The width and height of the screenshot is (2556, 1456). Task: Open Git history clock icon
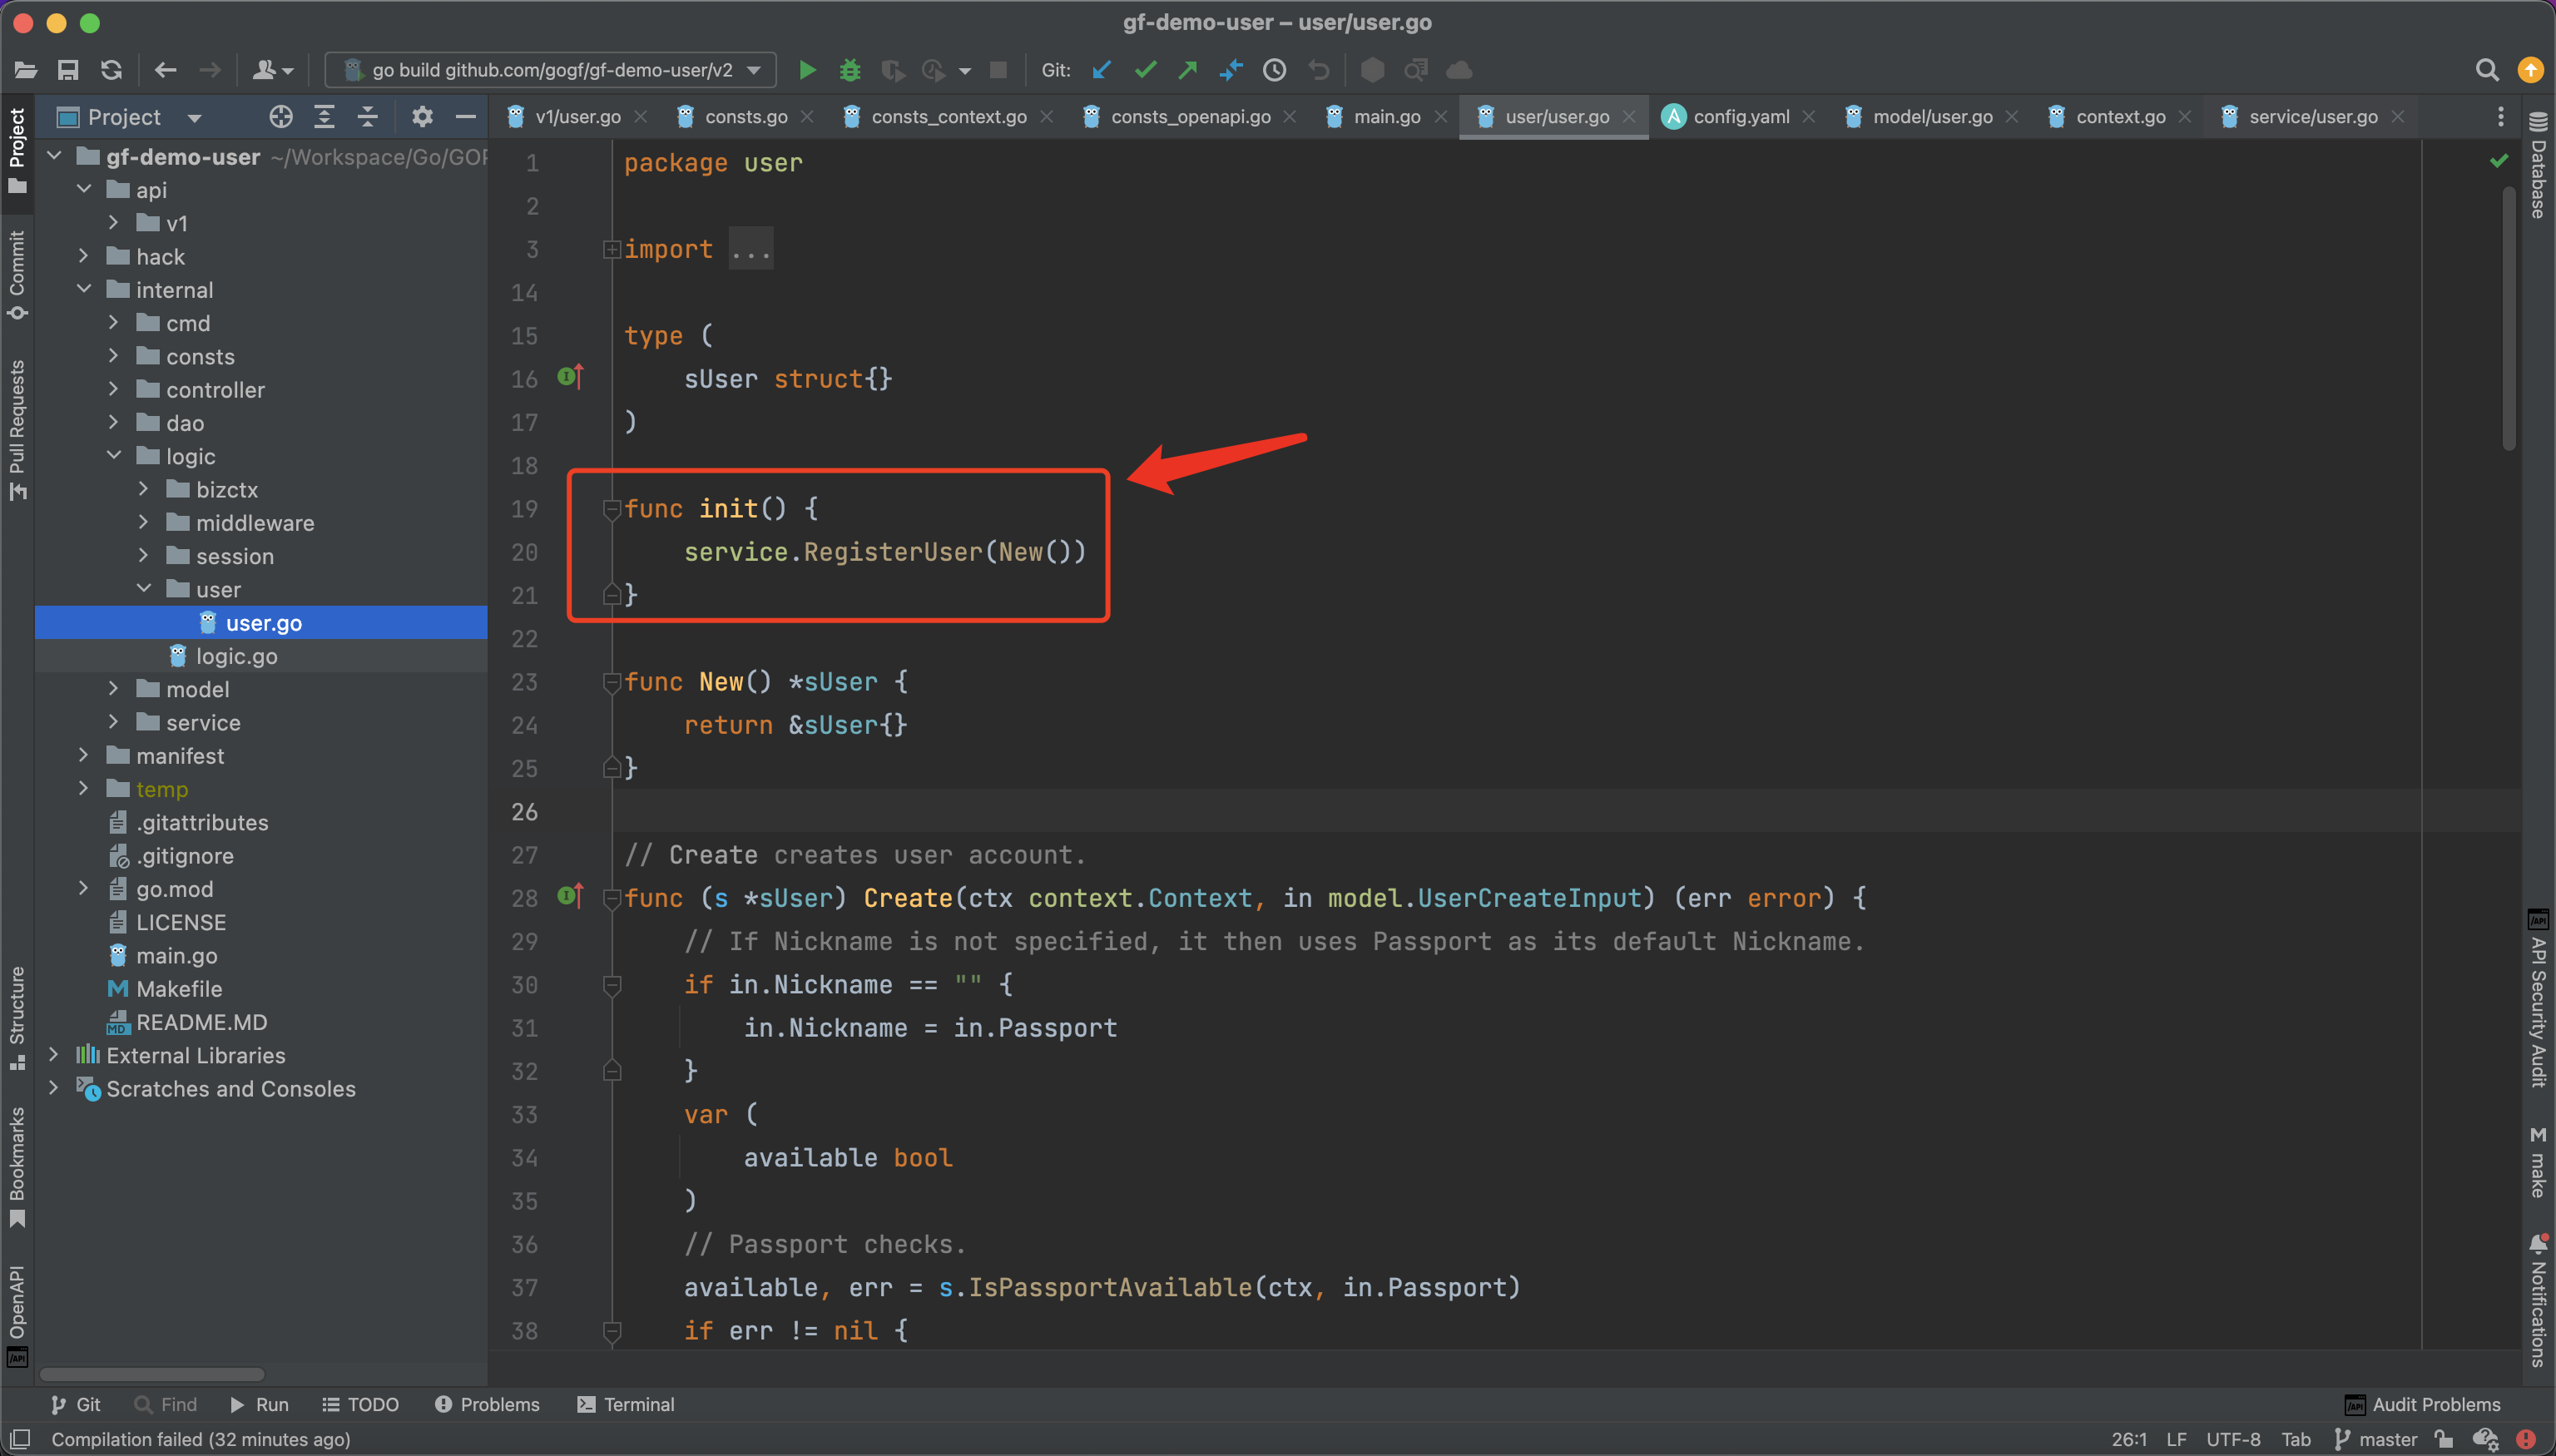[1274, 70]
